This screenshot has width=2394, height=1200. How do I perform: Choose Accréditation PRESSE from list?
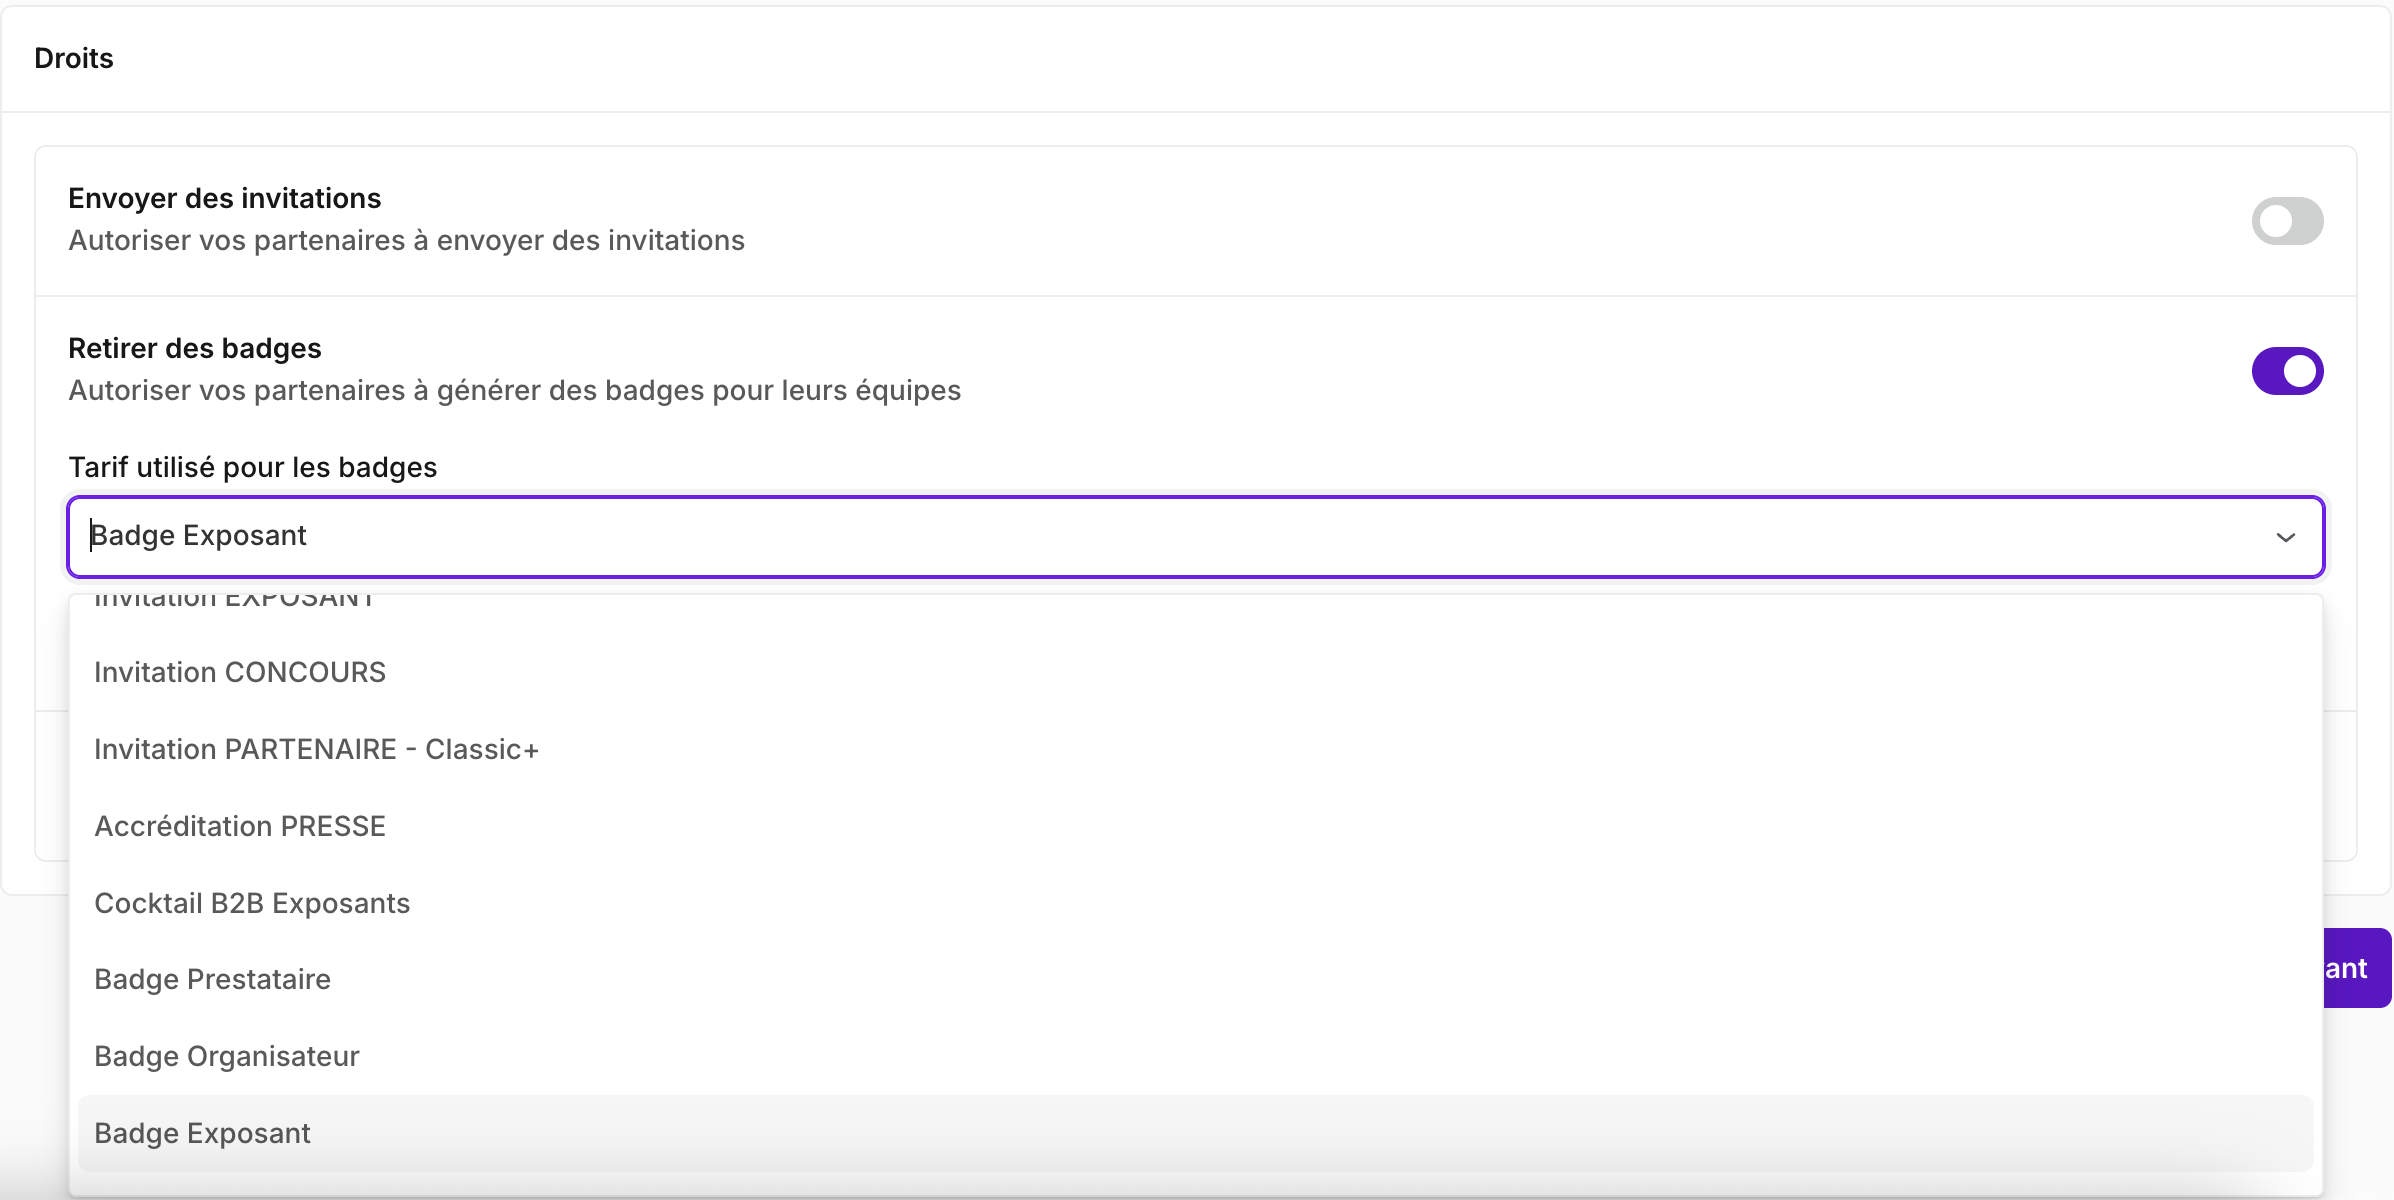coord(240,826)
